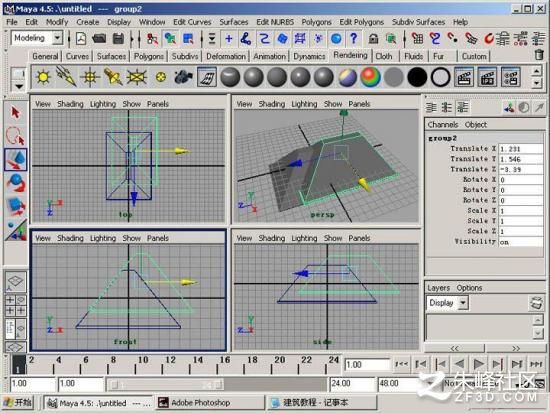Choose the Rotate tool in toolbox
The image size is (550, 413).
[x=15, y=183]
